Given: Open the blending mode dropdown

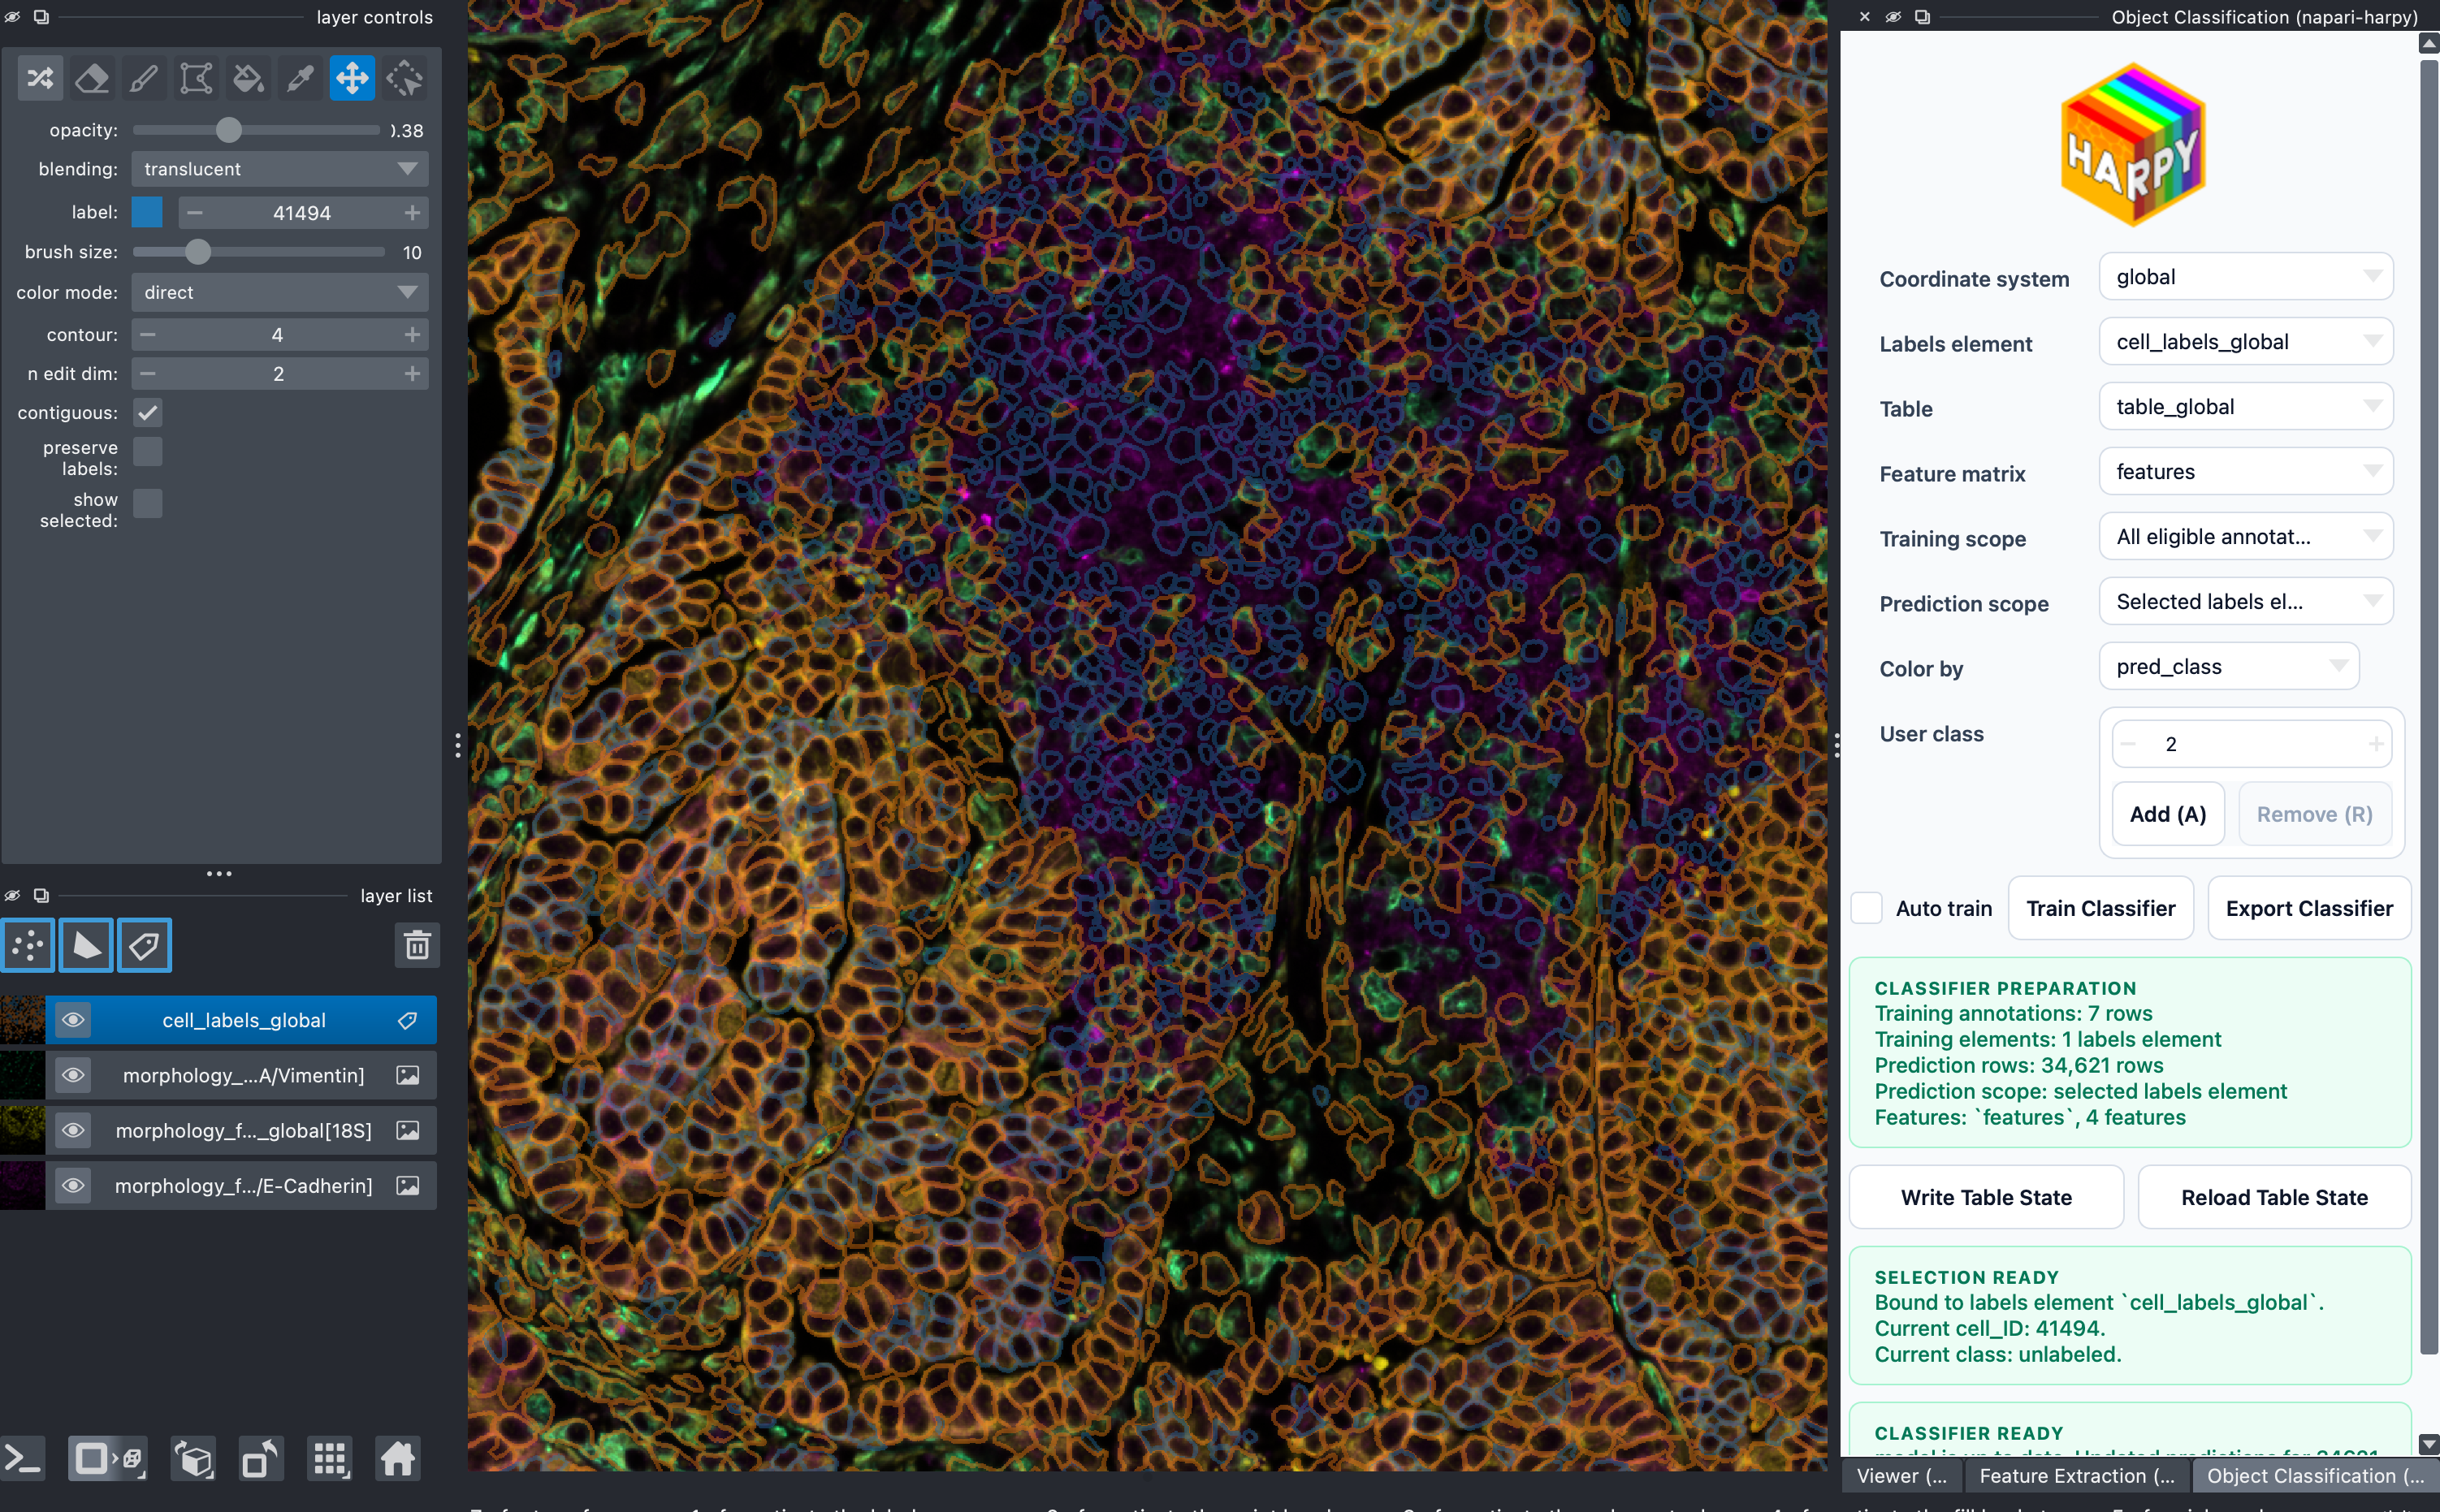Looking at the screenshot, I should pyautogui.click(x=280, y=169).
